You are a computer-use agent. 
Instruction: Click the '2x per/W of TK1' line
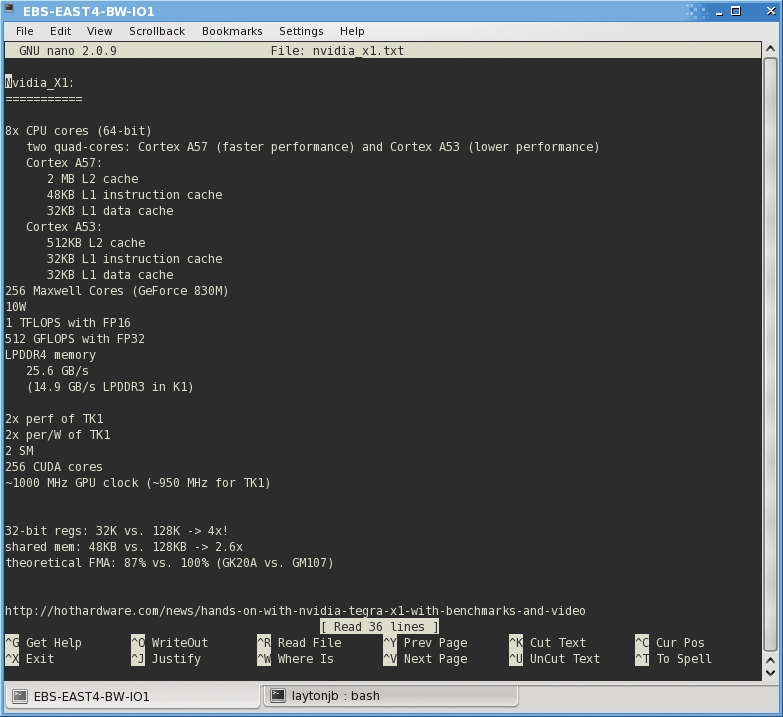pyautogui.click(x=57, y=435)
